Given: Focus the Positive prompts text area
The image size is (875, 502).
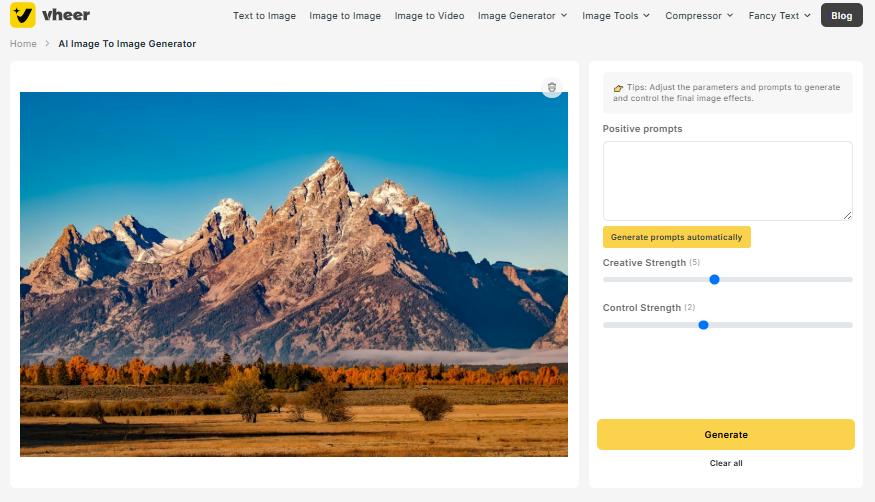Looking at the screenshot, I should [728, 181].
